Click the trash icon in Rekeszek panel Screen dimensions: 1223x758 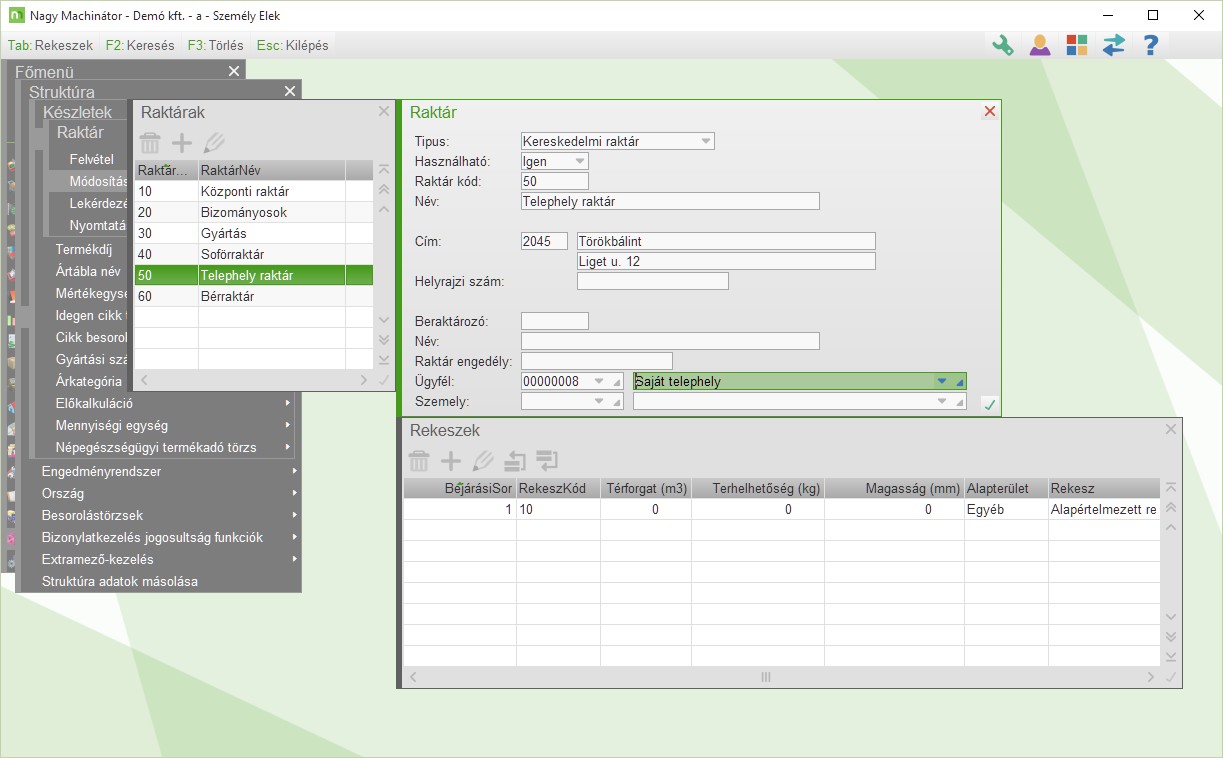[x=419, y=461]
